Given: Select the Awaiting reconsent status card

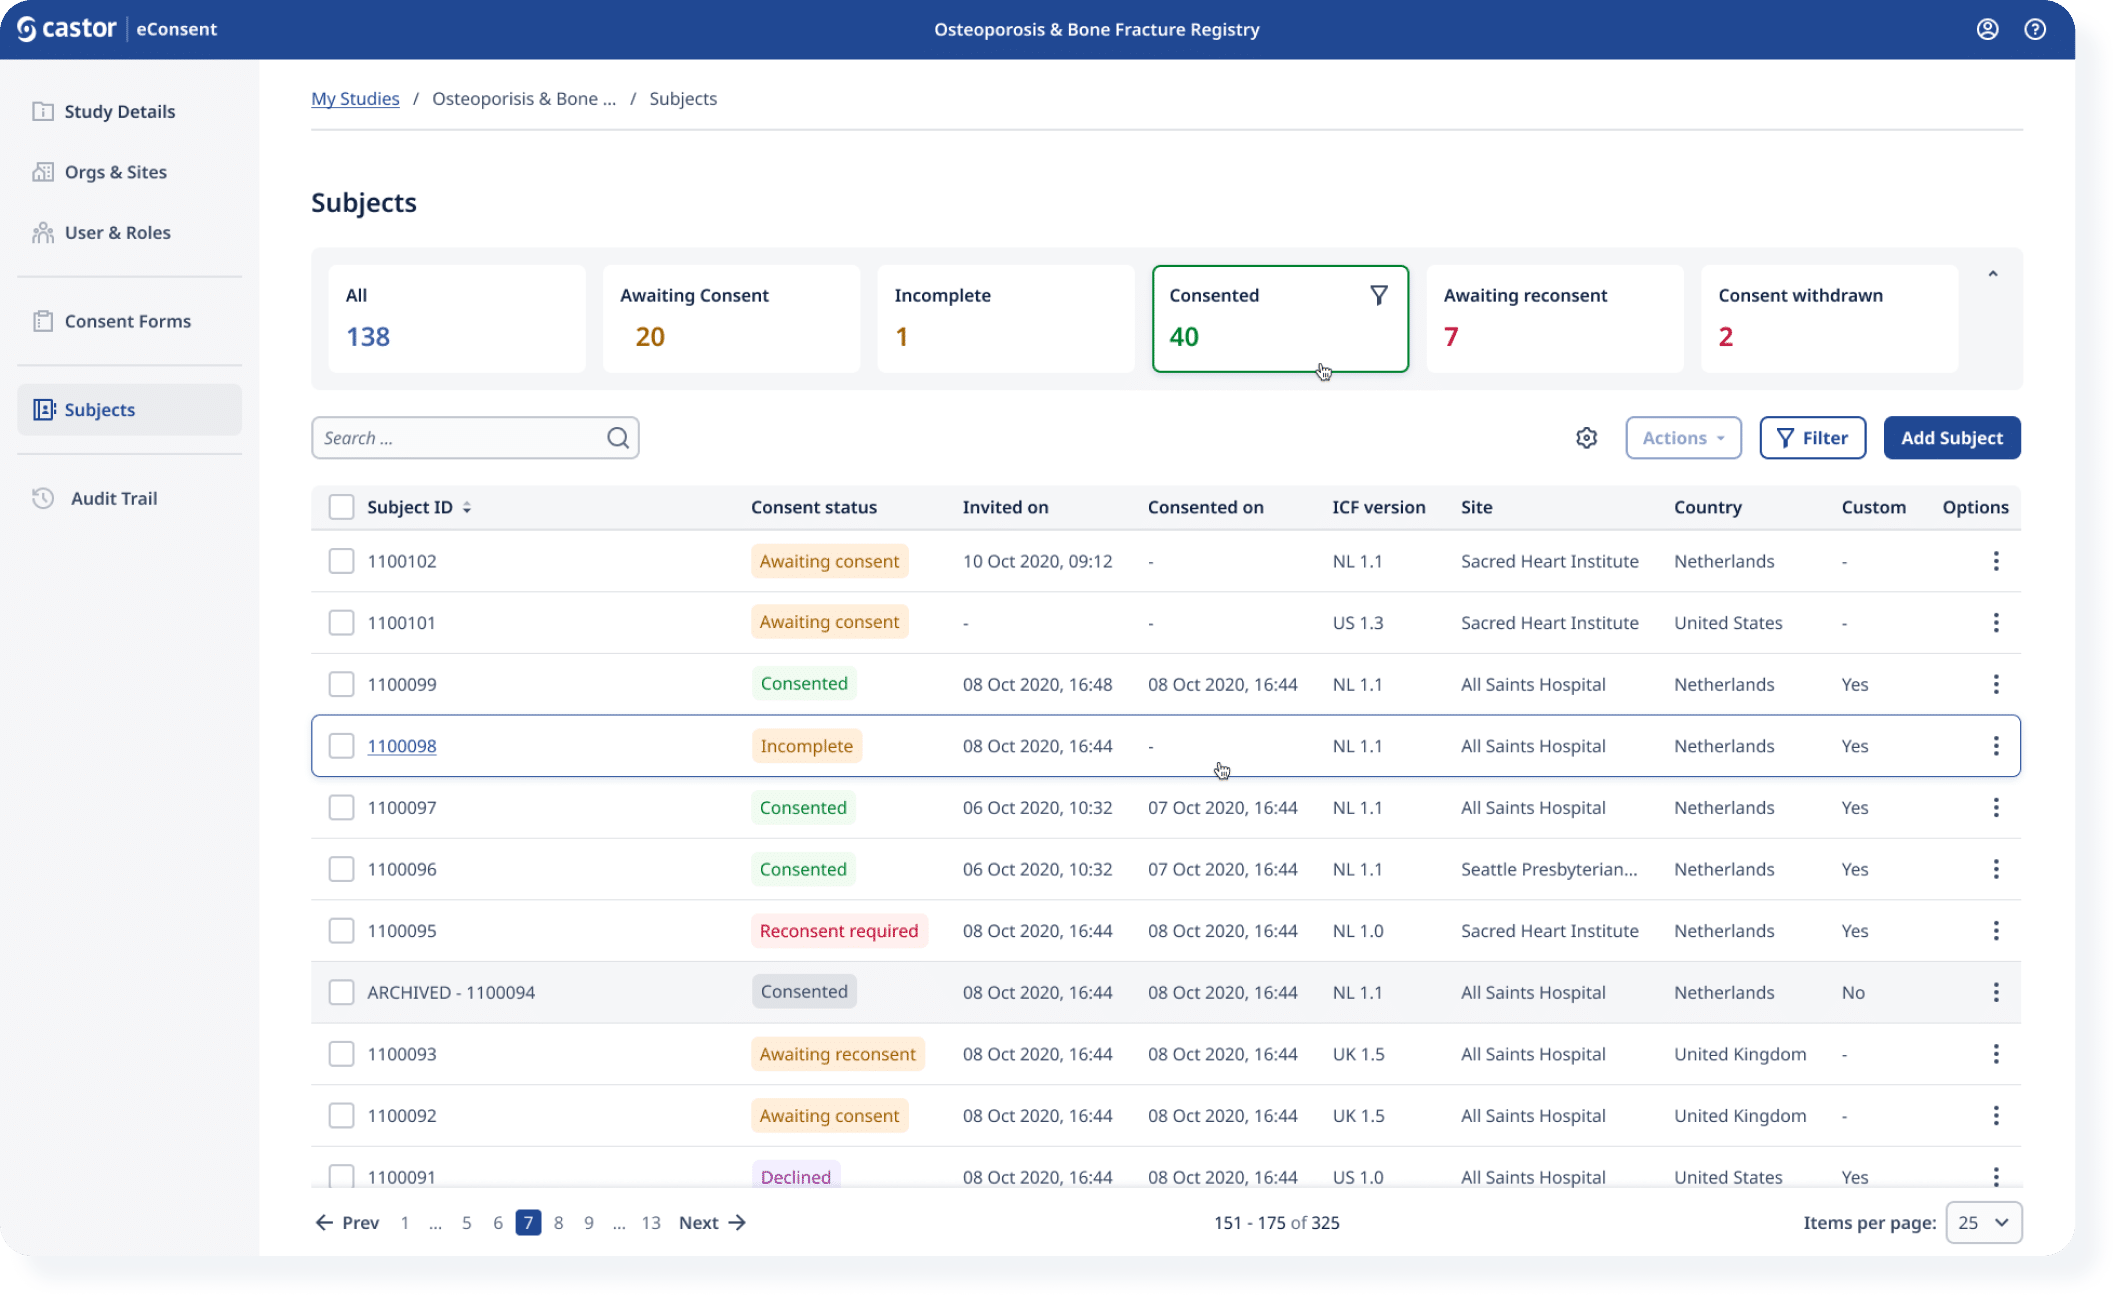Looking at the screenshot, I should [x=1555, y=319].
